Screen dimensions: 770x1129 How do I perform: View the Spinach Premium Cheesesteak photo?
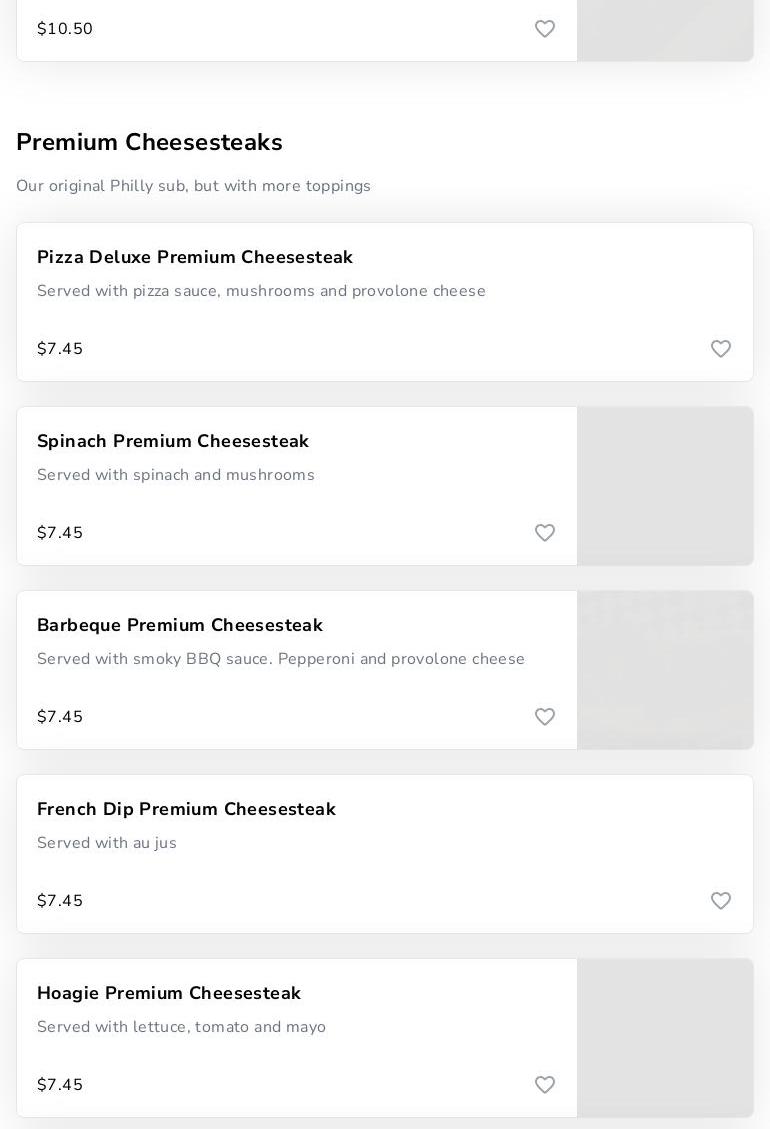coord(665,486)
